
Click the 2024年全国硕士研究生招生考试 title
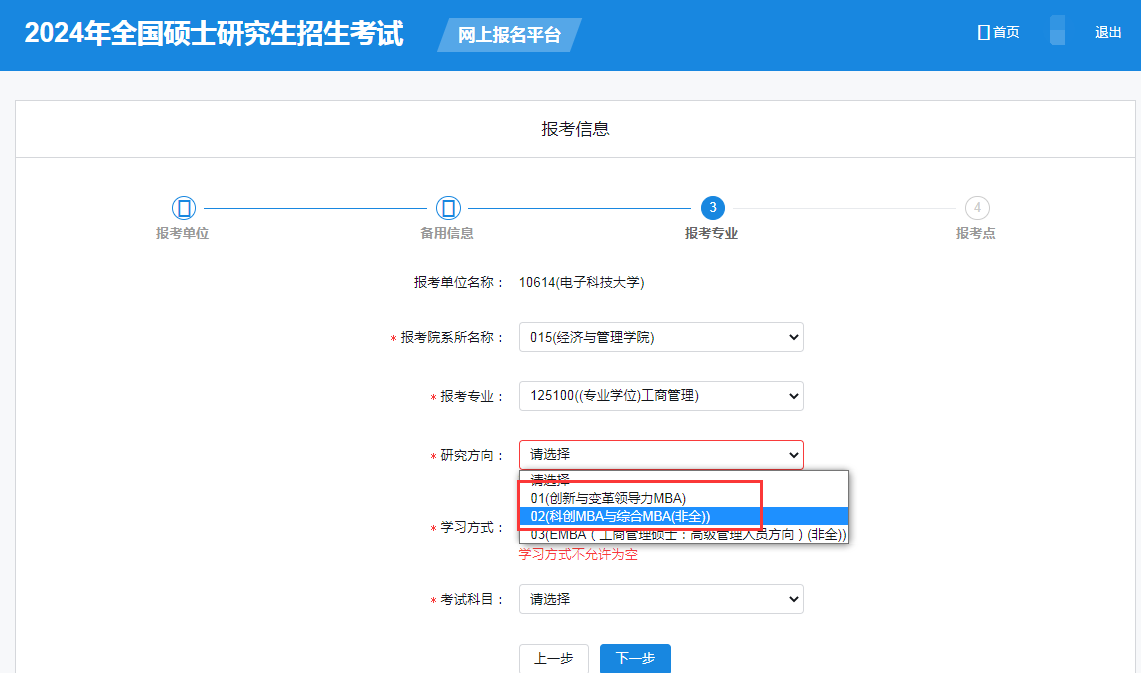point(214,34)
